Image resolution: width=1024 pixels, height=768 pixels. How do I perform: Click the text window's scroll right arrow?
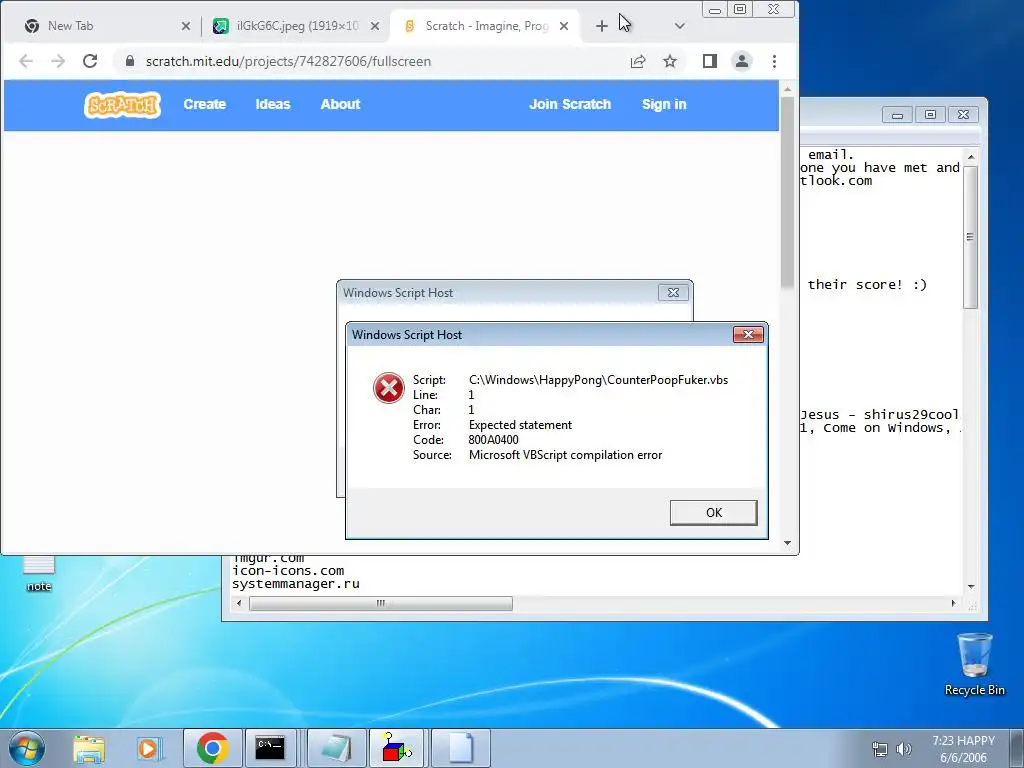click(x=953, y=603)
